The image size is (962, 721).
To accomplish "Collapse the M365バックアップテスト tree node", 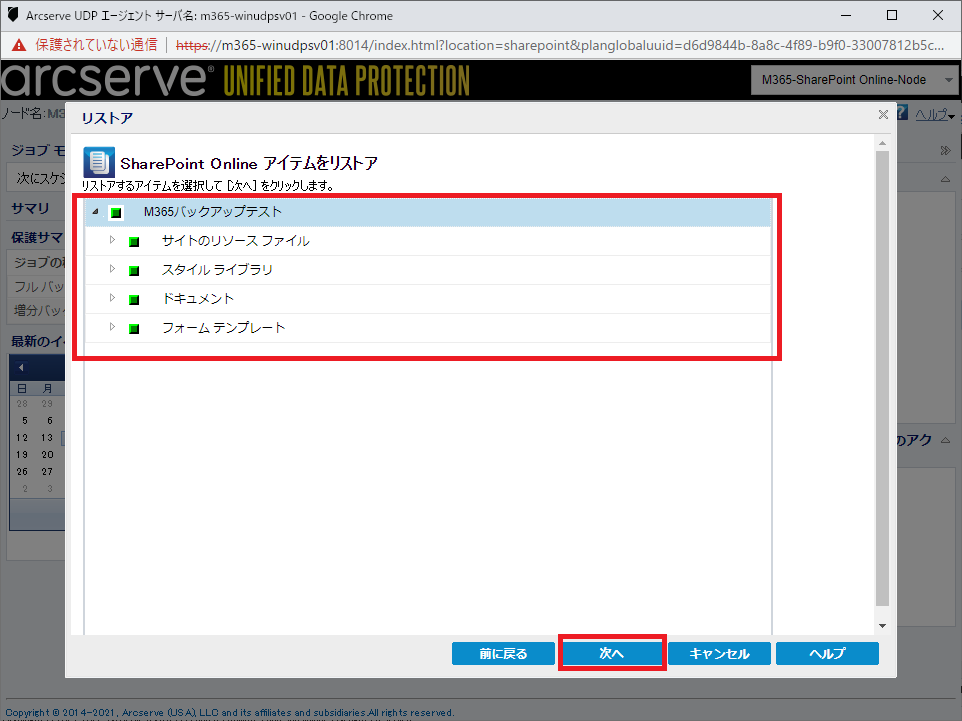I will [x=95, y=212].
